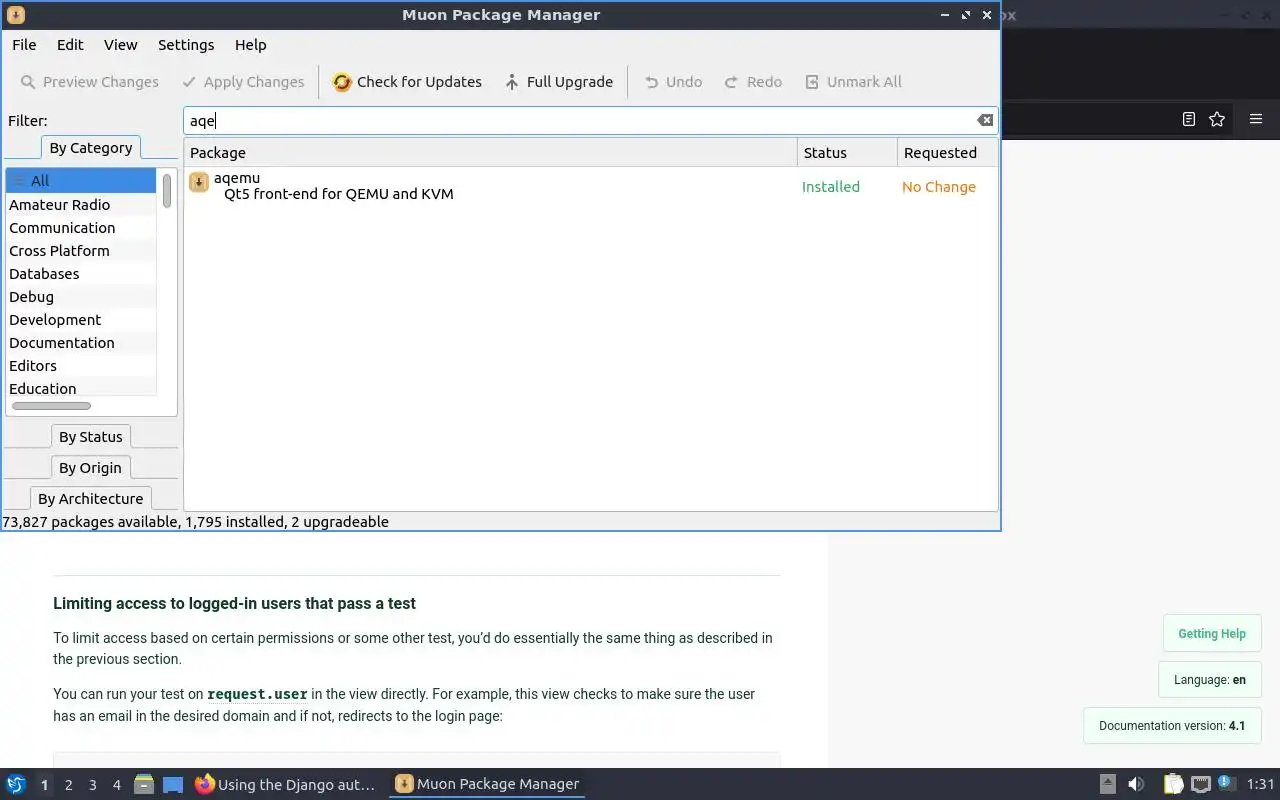
Task: Switch to workspace 3 in the taskbar
Action: 92,785
